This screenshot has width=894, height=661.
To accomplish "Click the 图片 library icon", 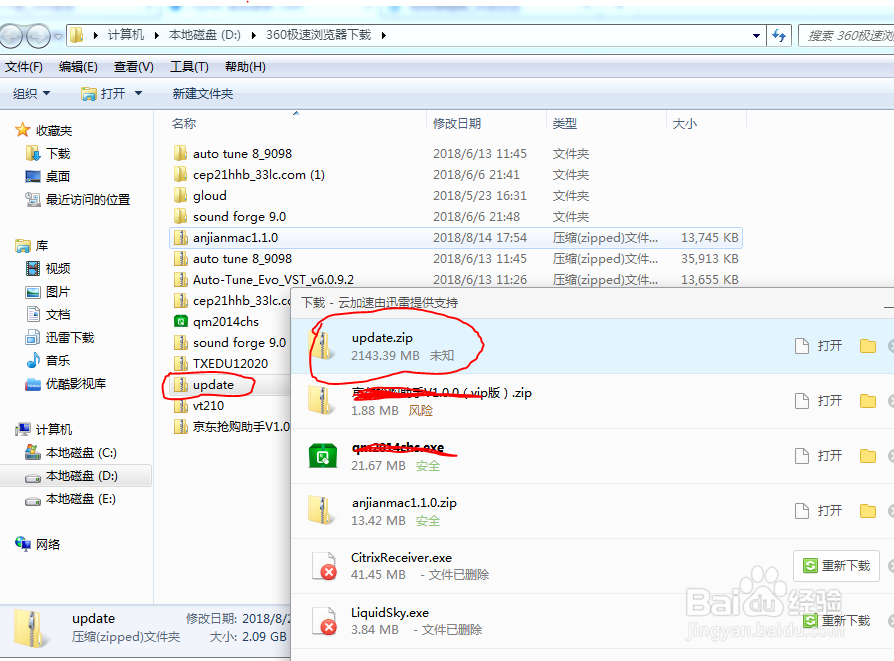I will click(x=33, y=292).
